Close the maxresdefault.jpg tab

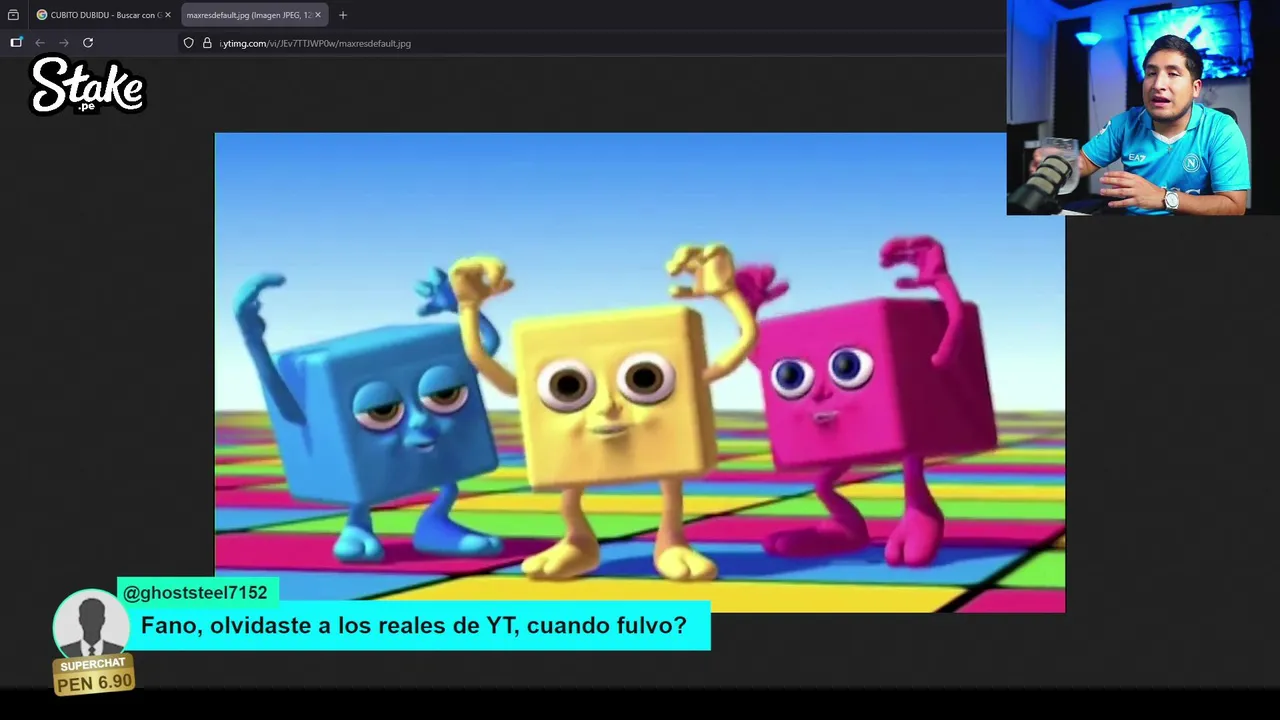coord(318,15)
